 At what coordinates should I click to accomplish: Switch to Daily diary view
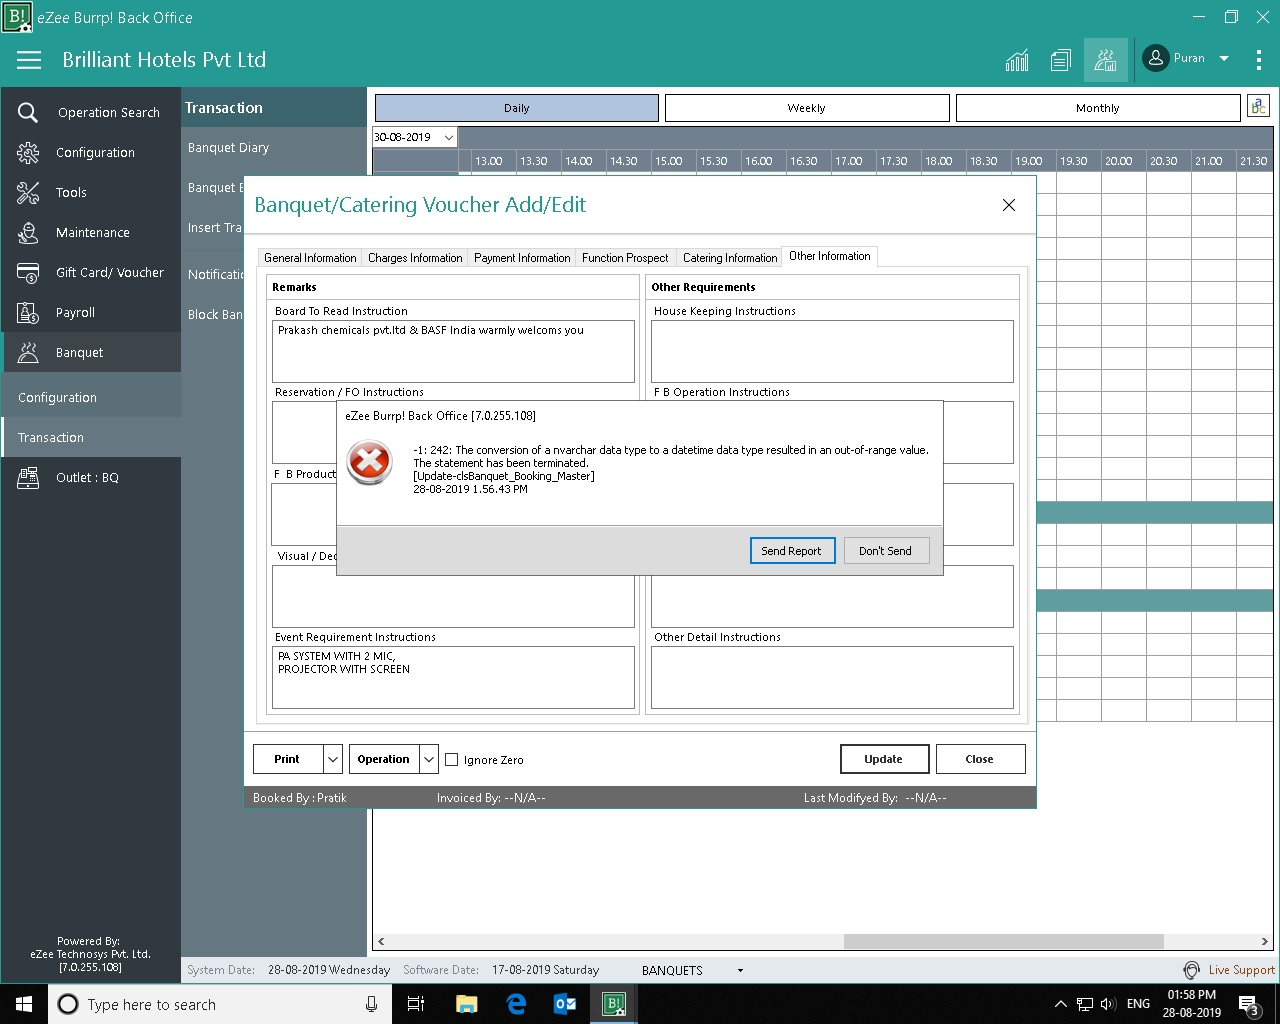click(x=517, y=108)
